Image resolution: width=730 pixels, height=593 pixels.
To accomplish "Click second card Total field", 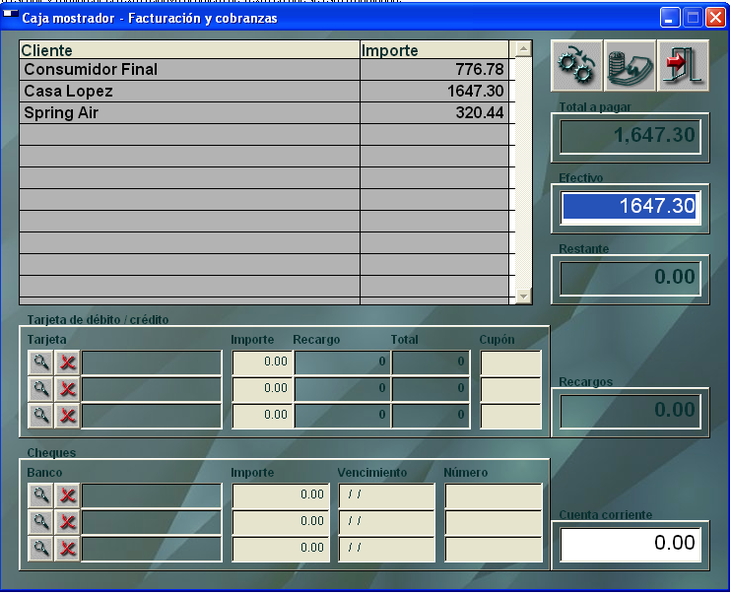I will [x=431, y=389].
